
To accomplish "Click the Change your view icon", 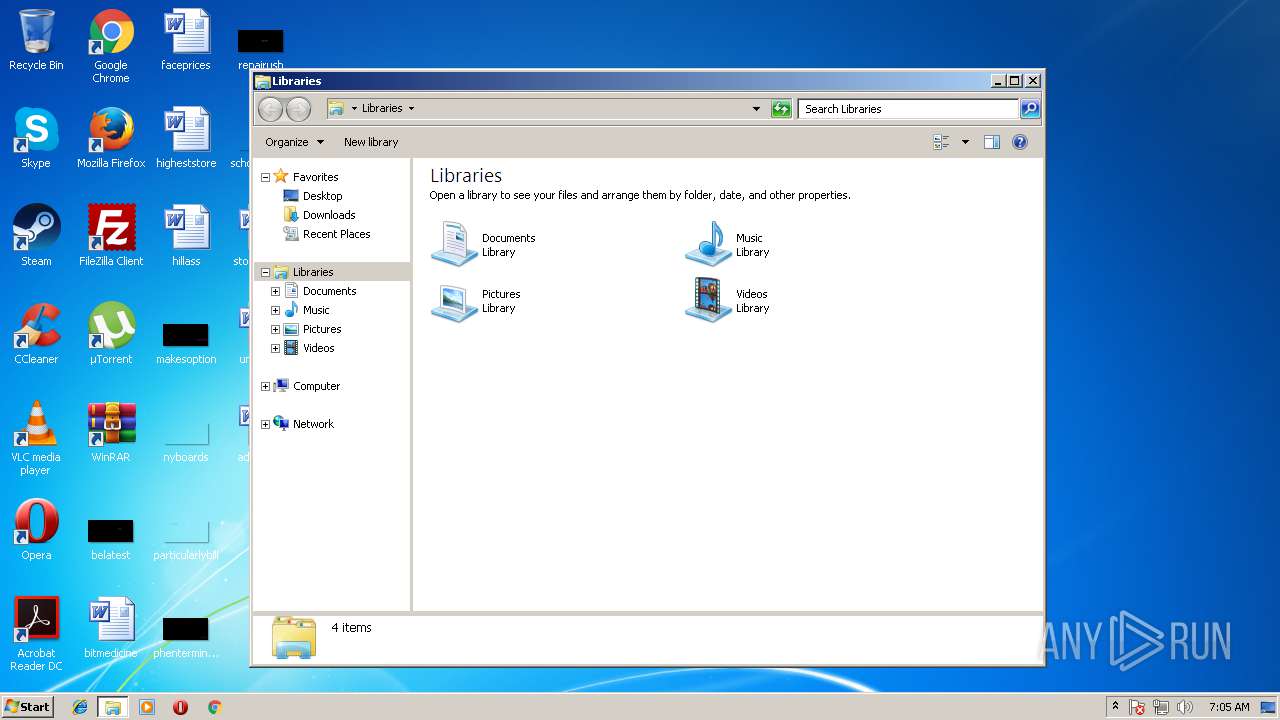I will click(x=941, y=142).
